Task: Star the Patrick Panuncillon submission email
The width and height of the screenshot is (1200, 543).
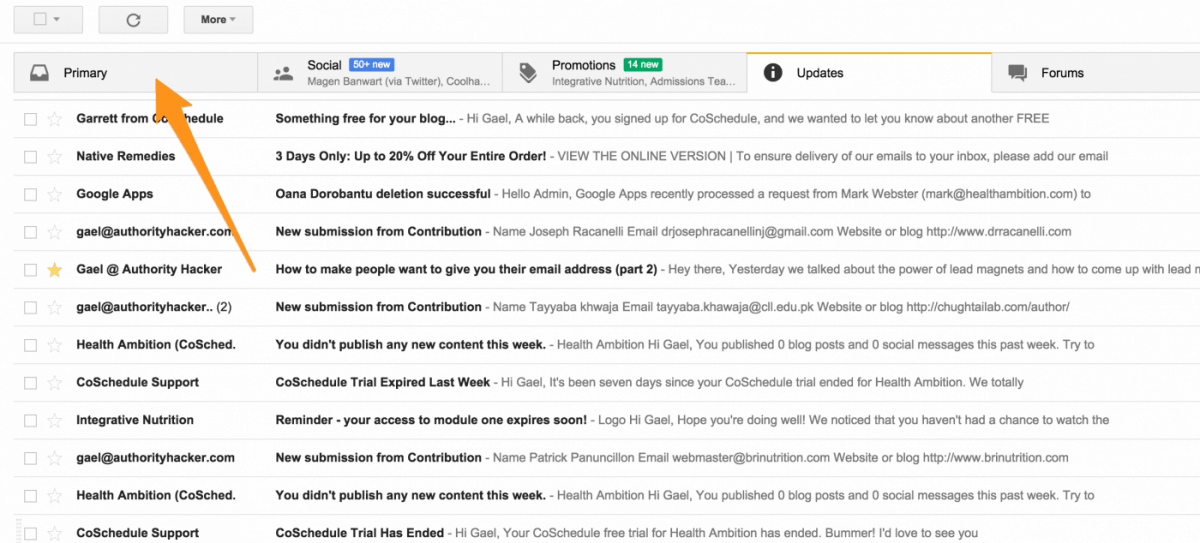Action: 55,458
